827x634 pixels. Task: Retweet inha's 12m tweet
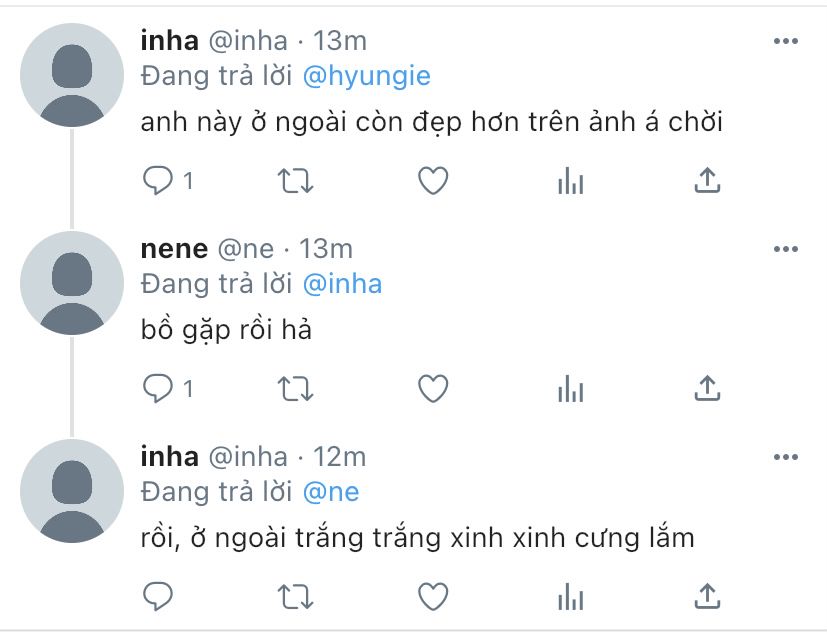point(295,597)
